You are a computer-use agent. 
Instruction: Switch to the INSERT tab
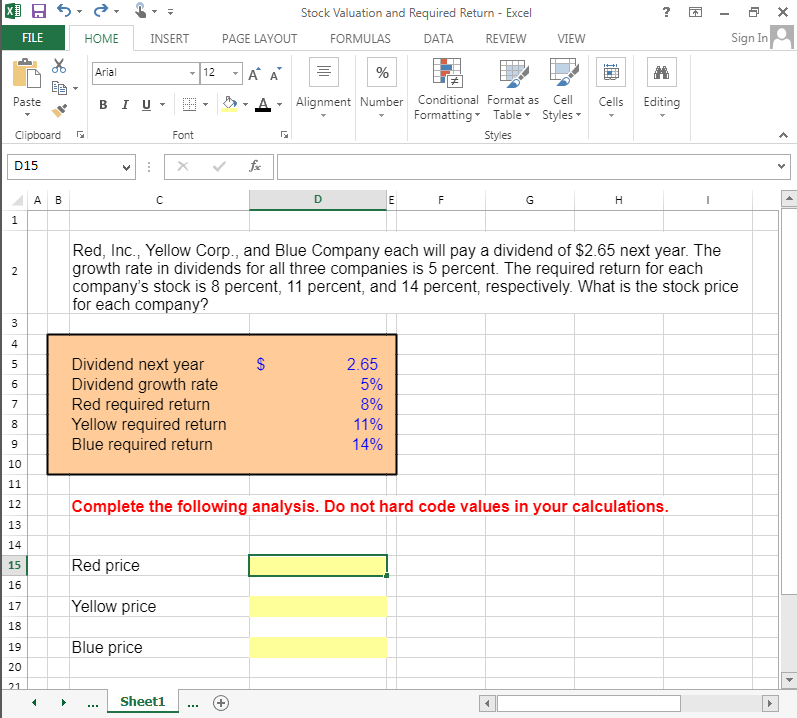click(x=169, y=39)
